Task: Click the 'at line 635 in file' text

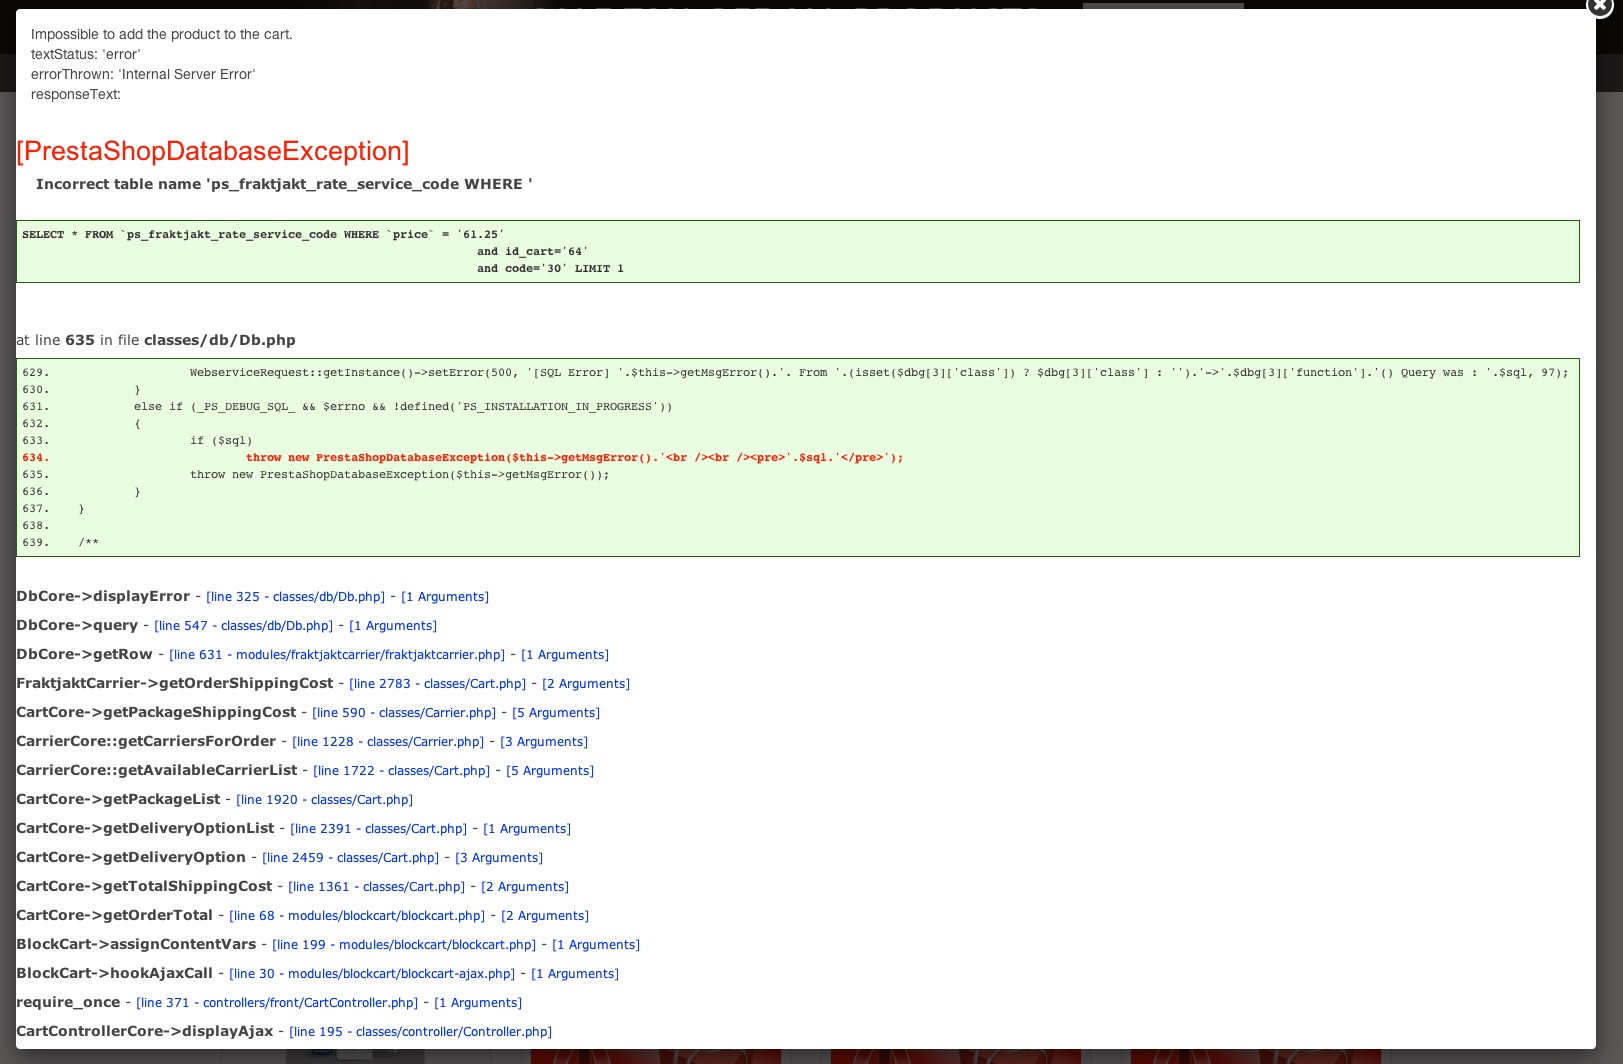Action: point(156,340)
